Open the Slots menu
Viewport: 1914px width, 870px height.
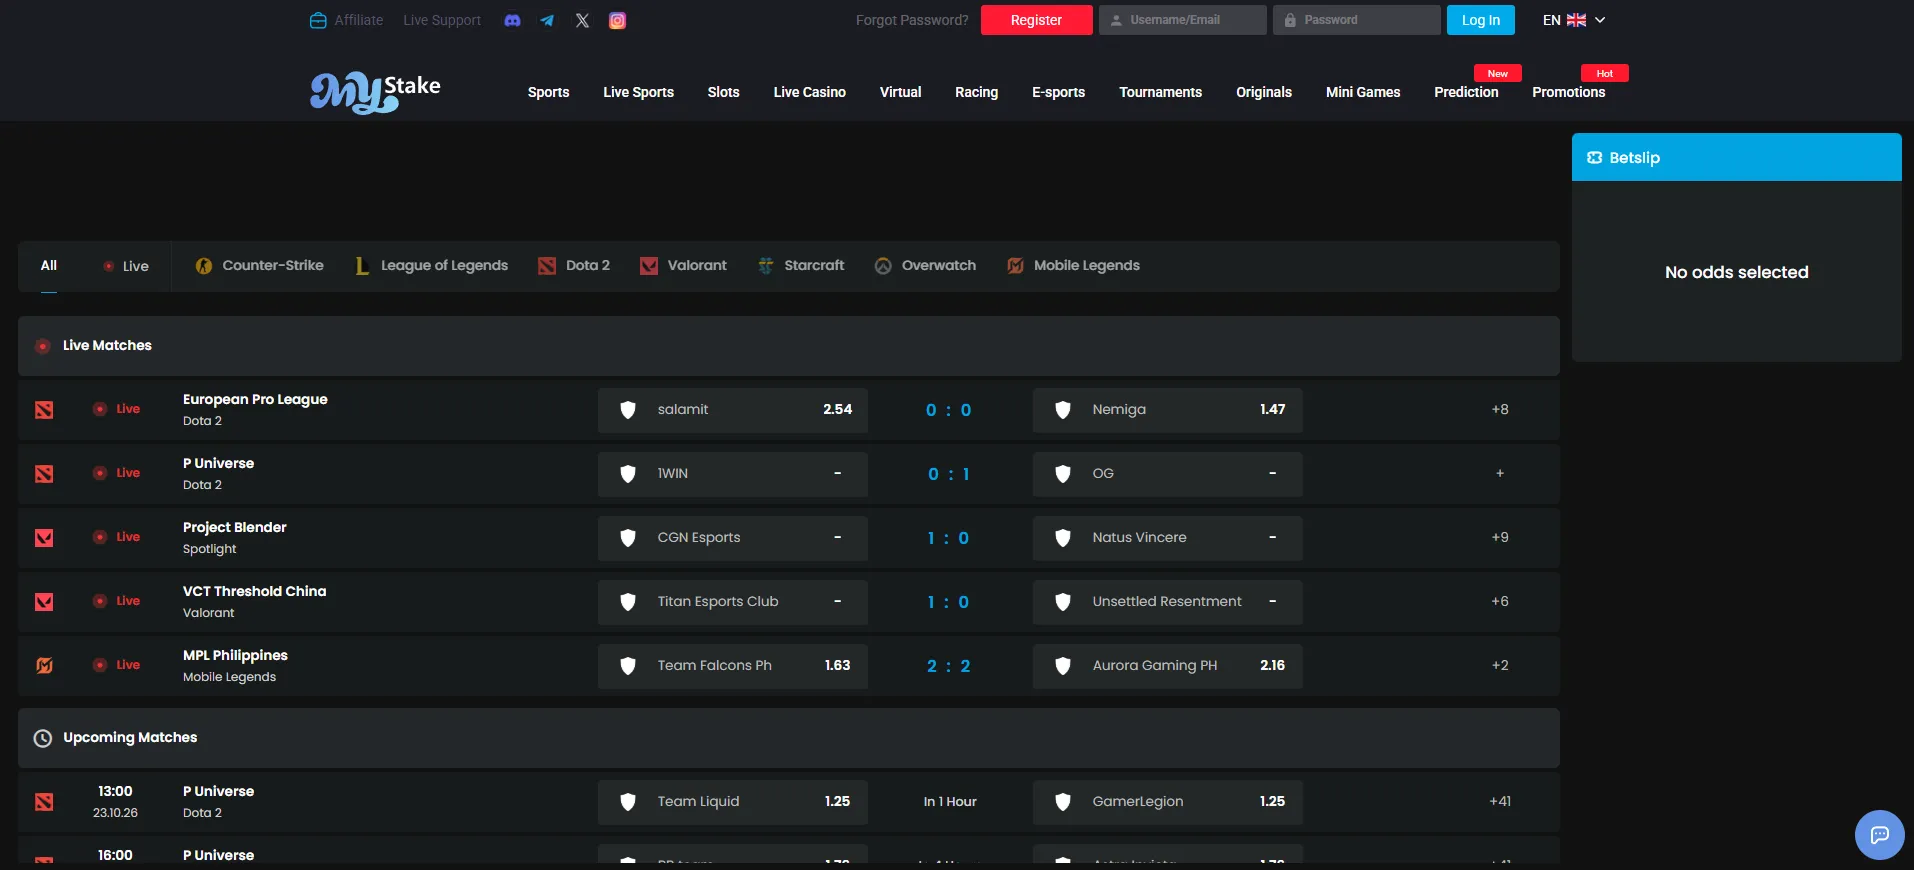coord(723,92)
